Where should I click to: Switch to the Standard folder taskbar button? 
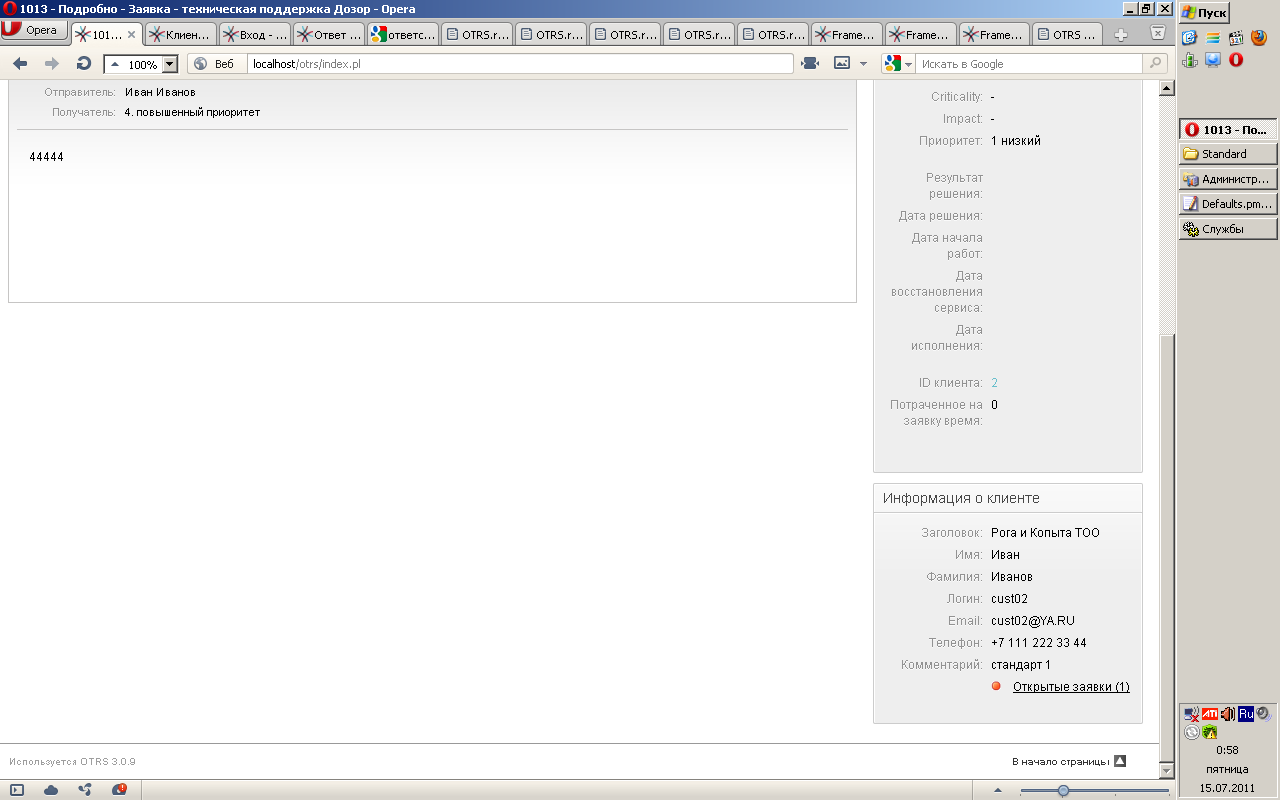pos(1228,154)
